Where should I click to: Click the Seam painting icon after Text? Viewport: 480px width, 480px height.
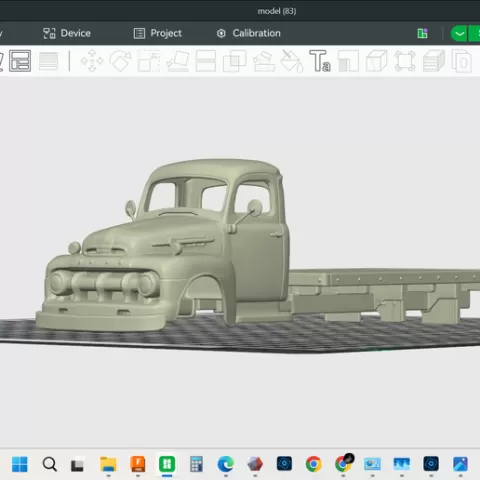tap(348, 61)
